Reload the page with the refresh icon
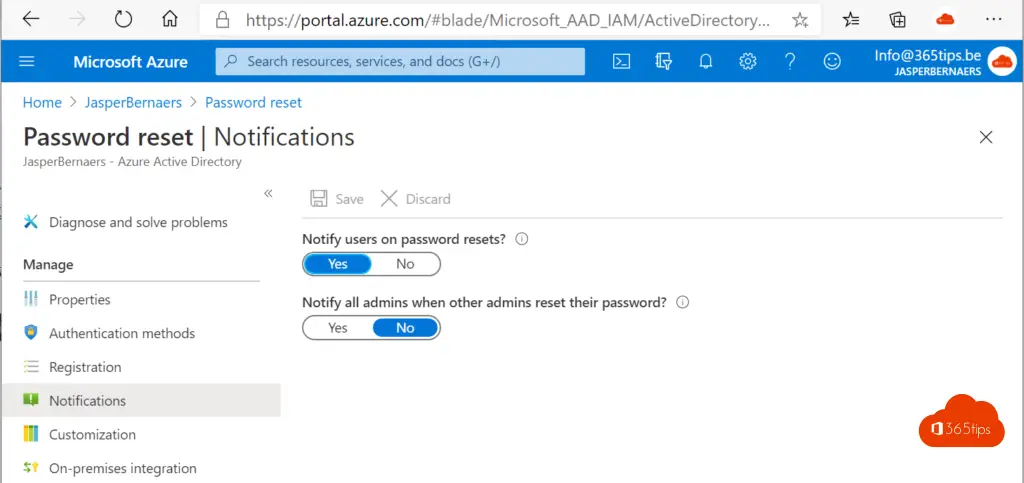The height and width of the screenshot is (483, 1024). click(x=123, y=20)
